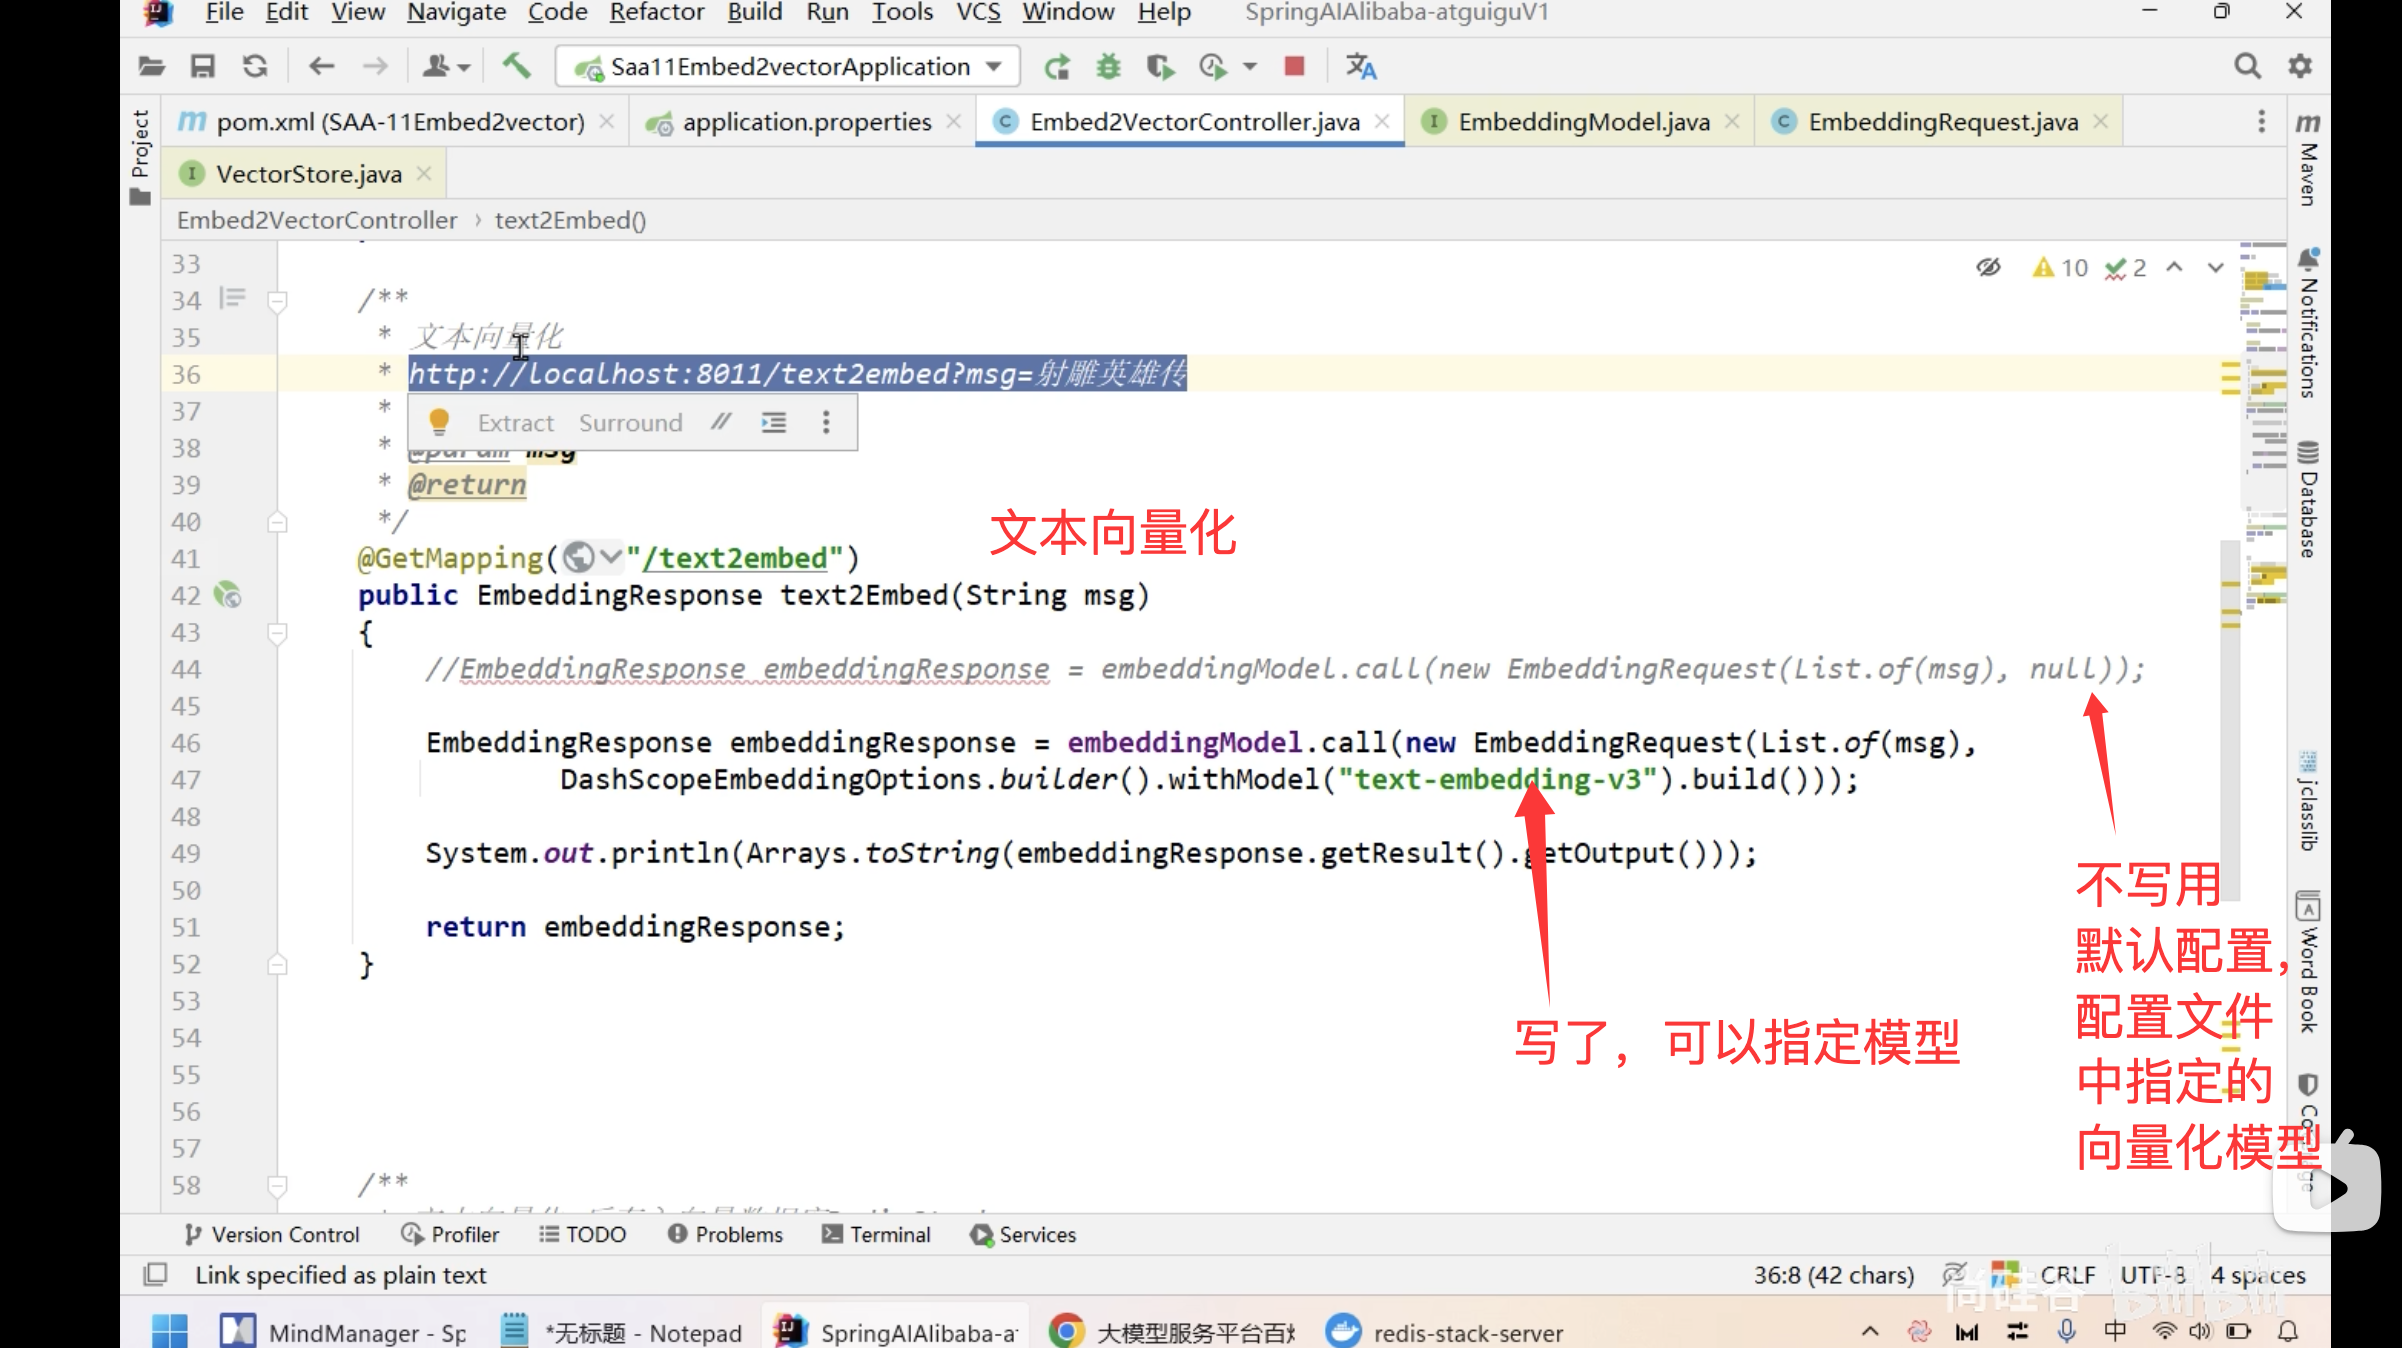Click Surround in the floating toolbar
The image size is (2402, 1348).
click(630, 422)
